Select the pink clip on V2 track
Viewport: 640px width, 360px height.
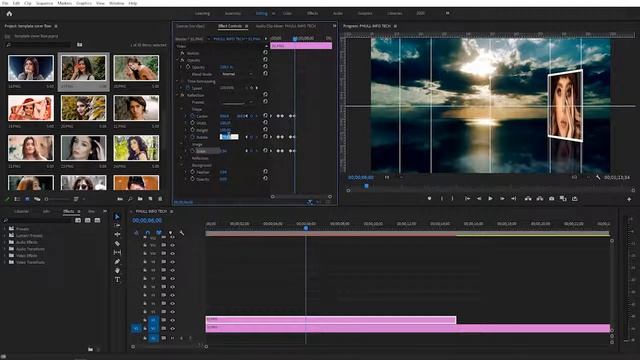(331, 320)
